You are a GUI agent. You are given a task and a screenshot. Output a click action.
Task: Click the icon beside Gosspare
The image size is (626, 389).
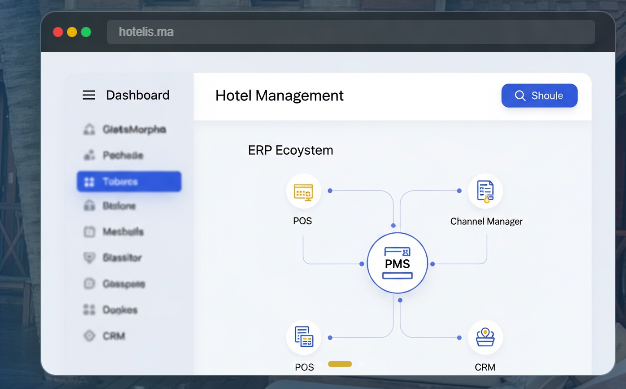89,284
